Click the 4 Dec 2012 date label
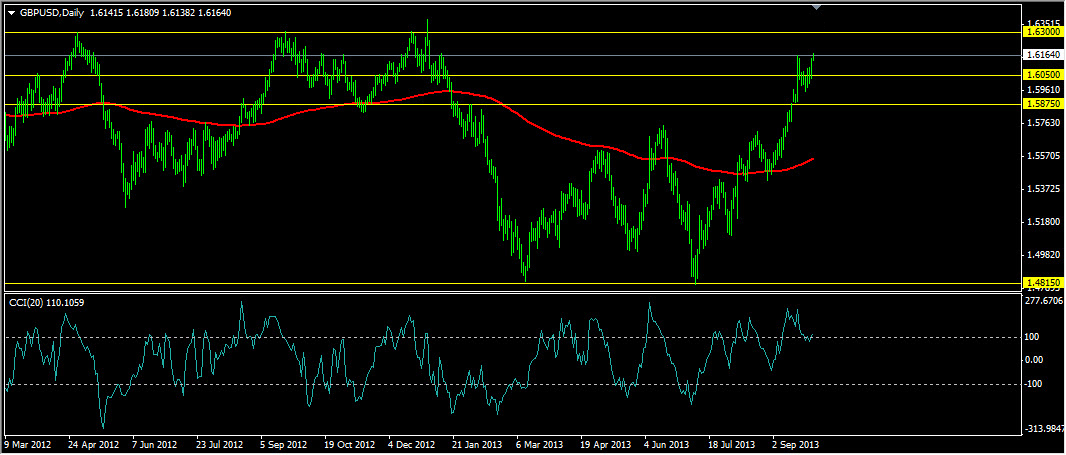The height and width of the screenshot is (455, 1066). (412, 444)
